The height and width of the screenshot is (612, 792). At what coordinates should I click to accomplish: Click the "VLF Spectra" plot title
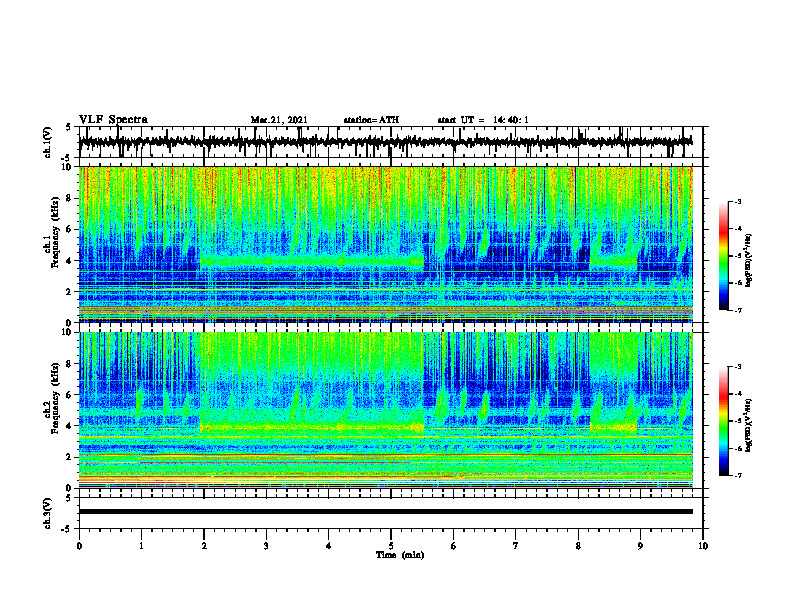[x=113, y=120]
